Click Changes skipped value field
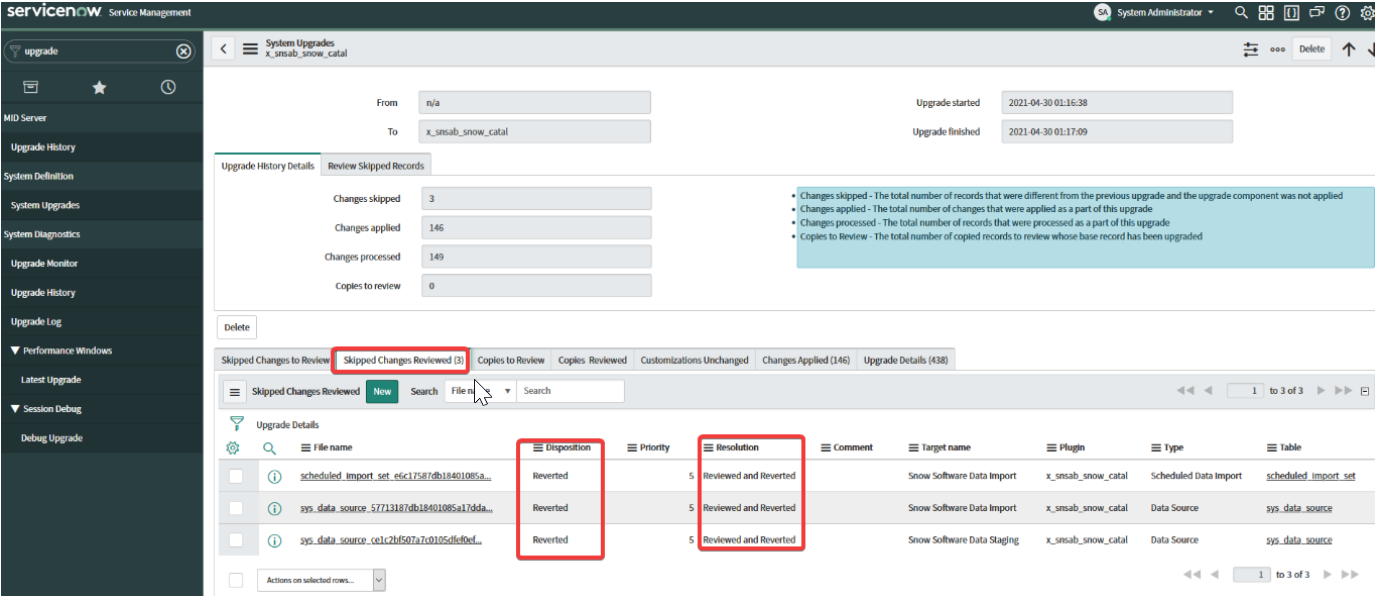Screen dimensions: 1377x596 [x=536, y=199]
